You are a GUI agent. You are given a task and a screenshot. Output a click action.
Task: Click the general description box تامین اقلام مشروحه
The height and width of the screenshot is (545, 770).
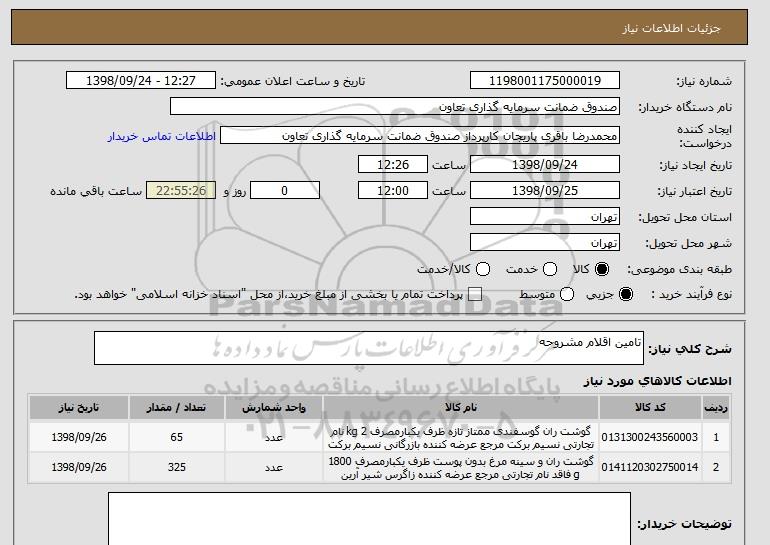[x=369, y=348]
